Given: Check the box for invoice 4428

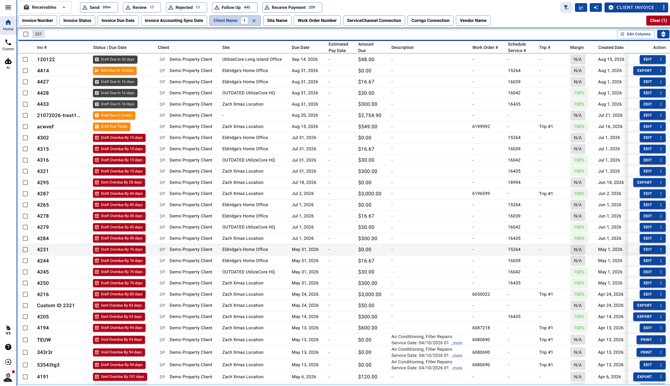Looking at the screenshot, I should click(x=25, y=93).
